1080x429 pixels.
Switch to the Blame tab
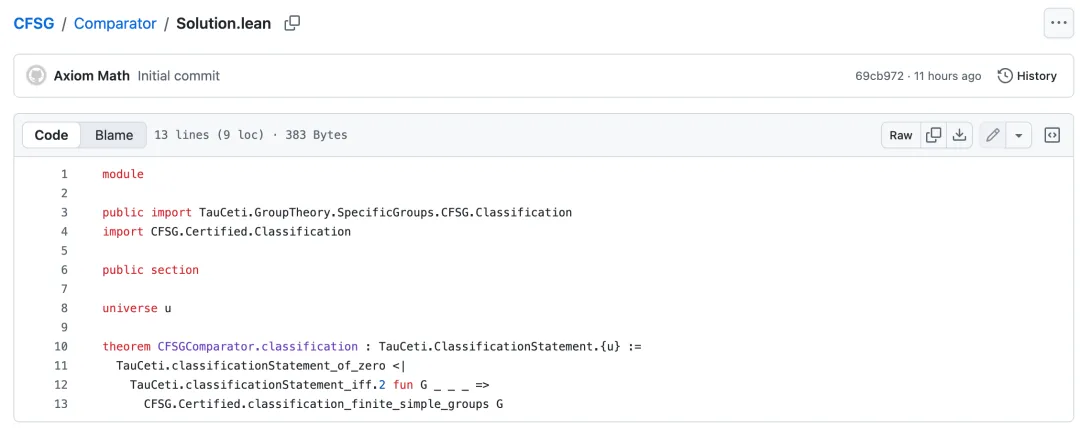point(114,135)
